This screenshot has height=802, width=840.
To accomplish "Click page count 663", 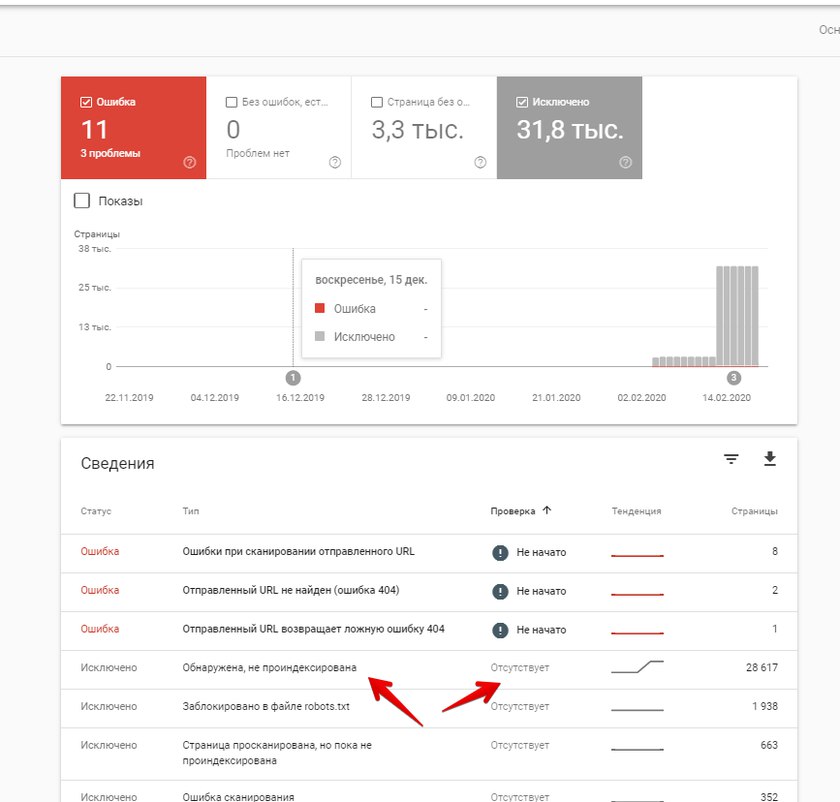I will click(x=769, y=745).
